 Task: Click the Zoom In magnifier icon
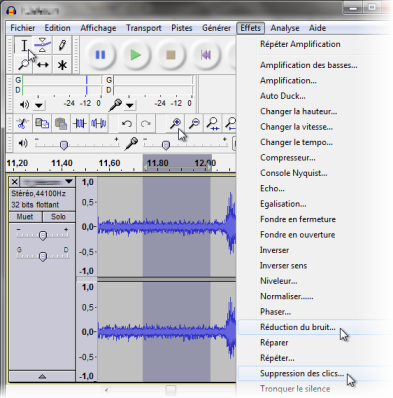click(x=175, y=124)
